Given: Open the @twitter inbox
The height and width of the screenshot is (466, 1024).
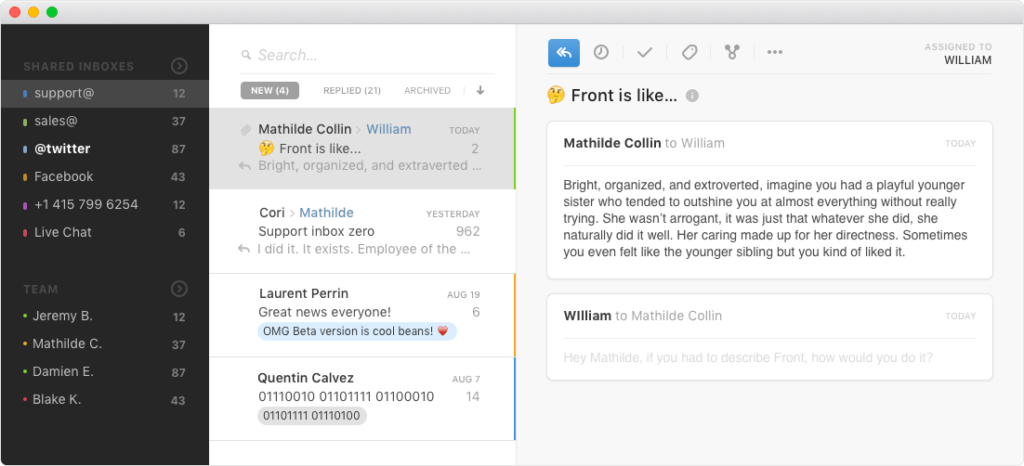Looking at the screenshot, I should point(104,149).
